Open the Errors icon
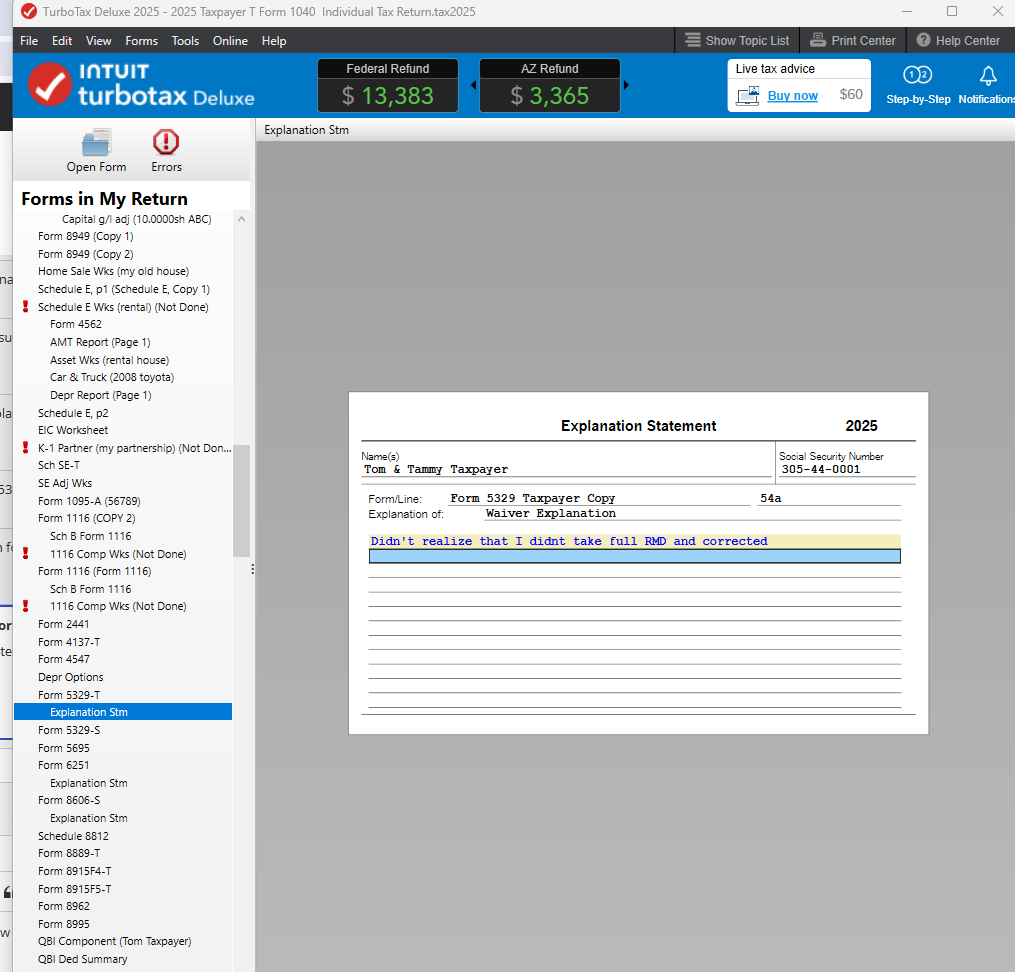1015x972 pixels. tap(166, 143)
